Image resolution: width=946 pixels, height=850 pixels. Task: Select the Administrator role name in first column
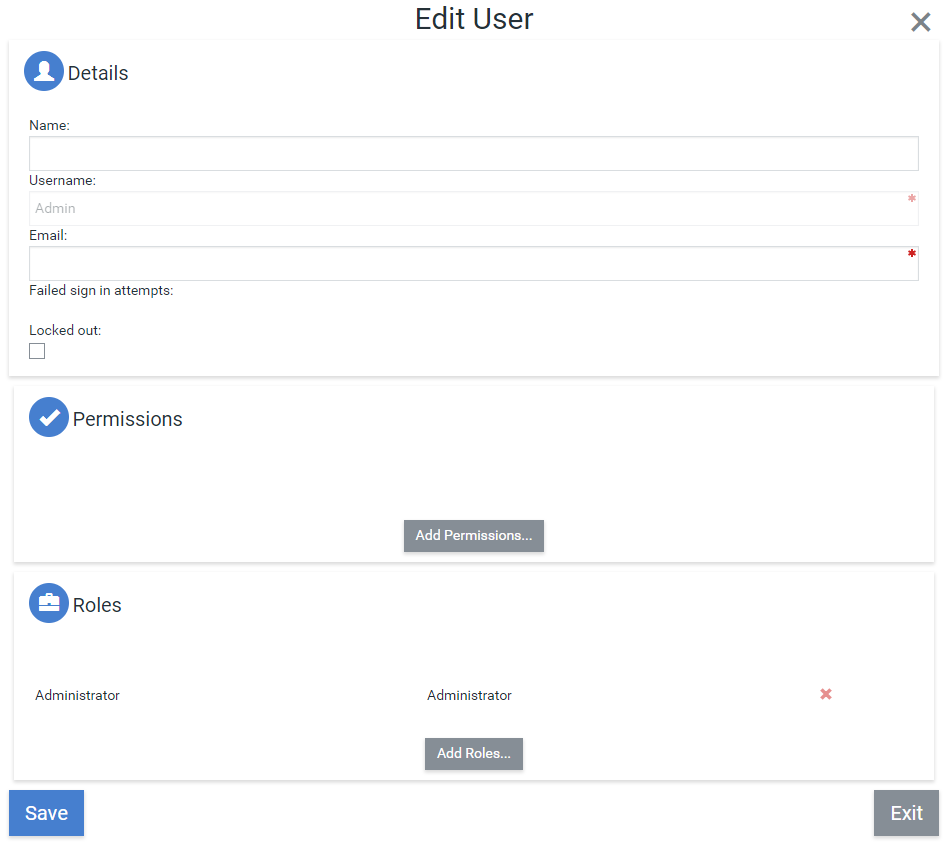[x=78, y=696]
